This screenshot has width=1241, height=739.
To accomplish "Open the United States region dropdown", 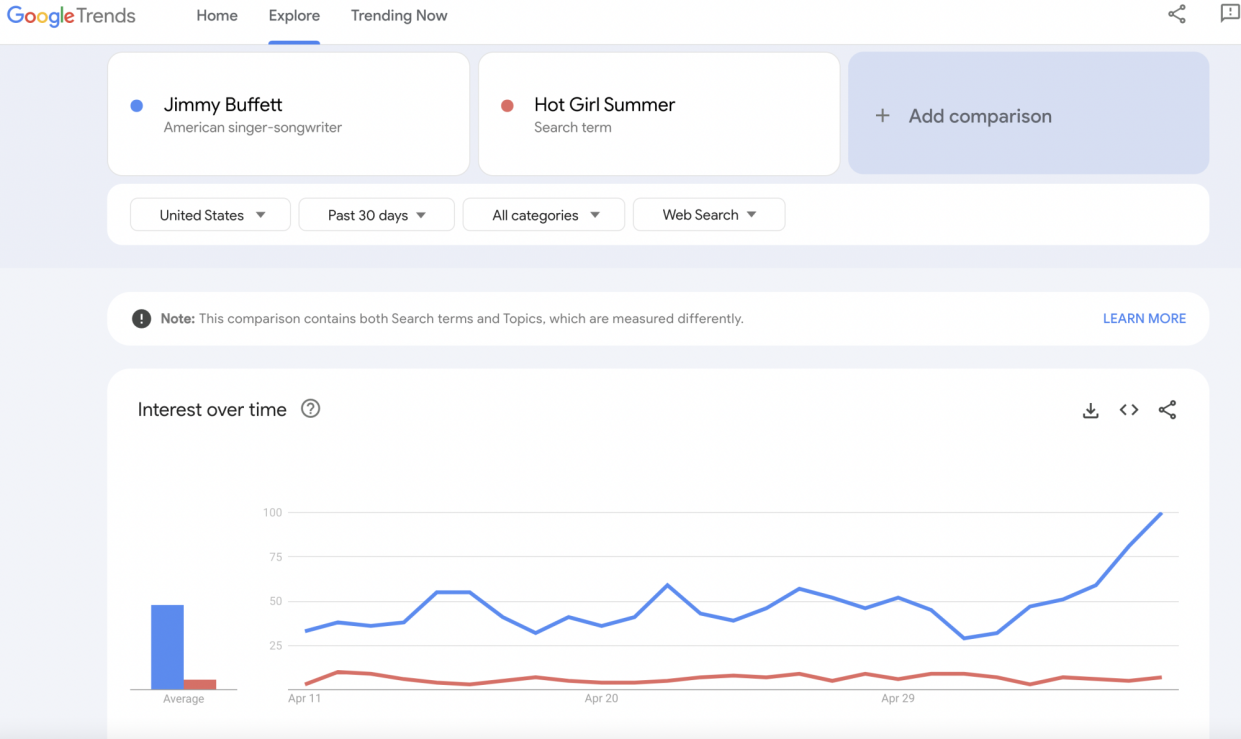I will (x=211, y=215).
